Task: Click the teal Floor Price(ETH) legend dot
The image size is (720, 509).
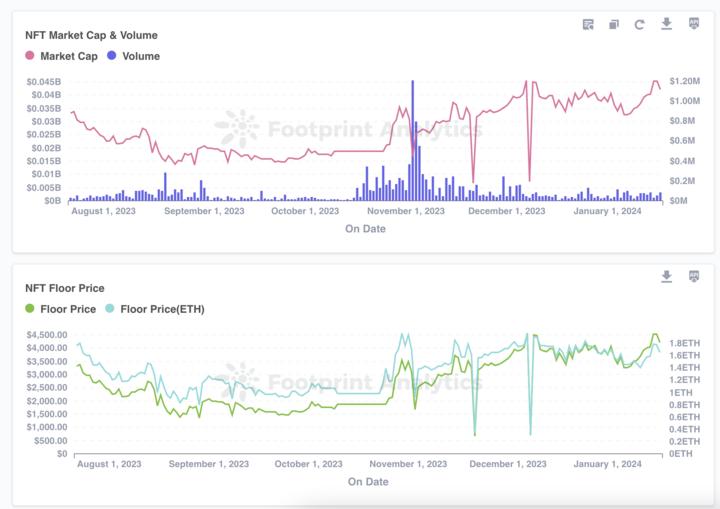Action: (110, 309)
